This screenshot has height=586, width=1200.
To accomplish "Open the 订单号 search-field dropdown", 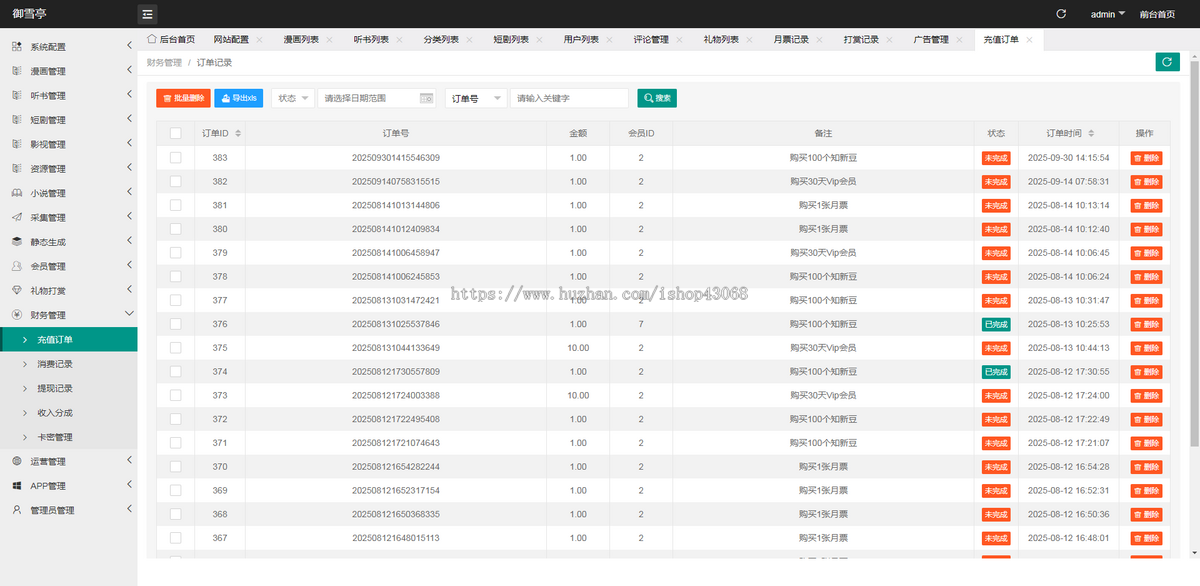I will tap(475, 98).
